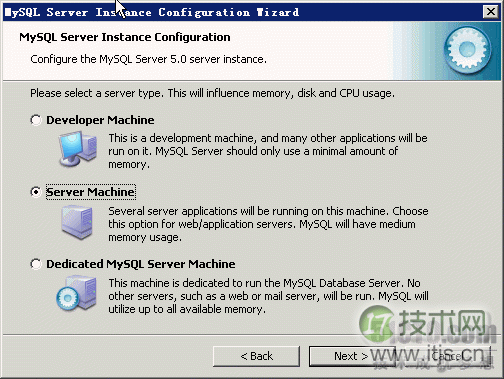This screenshot has height=379, width=504.
Task: Click the 'MySQL Server Instance Configuration' heading
Action: [x=125, y=37]
